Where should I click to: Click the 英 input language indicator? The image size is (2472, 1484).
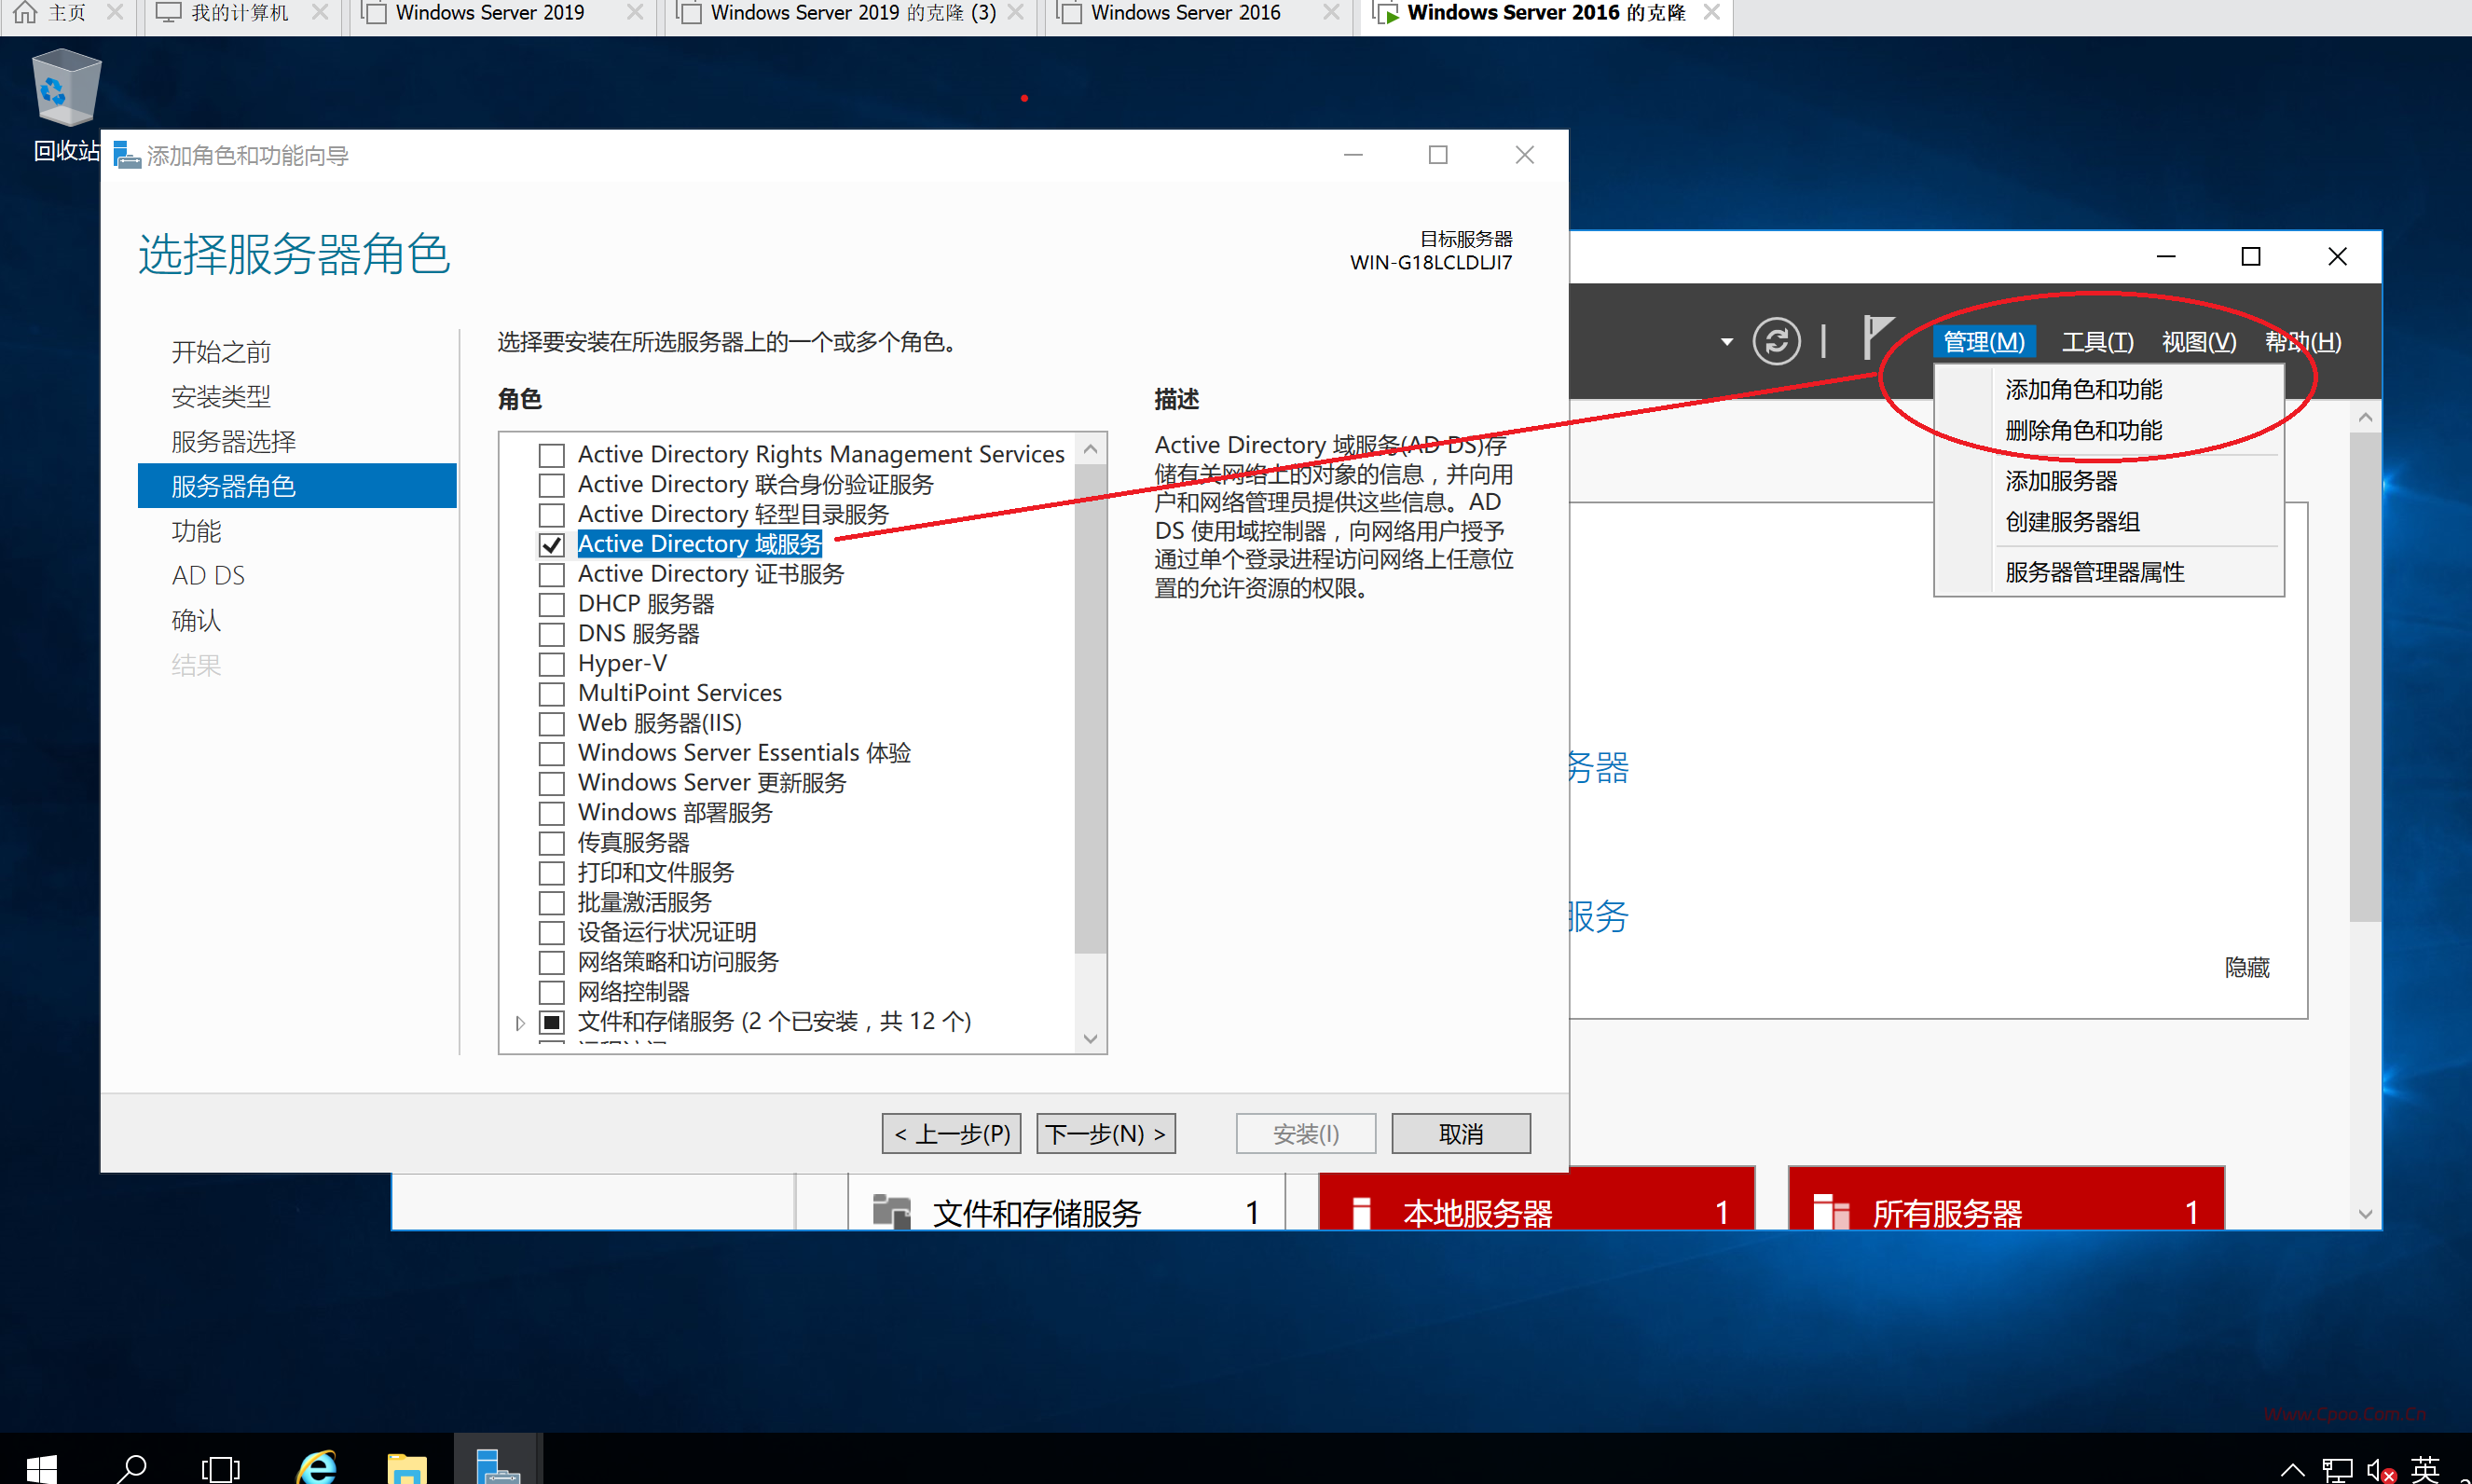(2425, 1469)
